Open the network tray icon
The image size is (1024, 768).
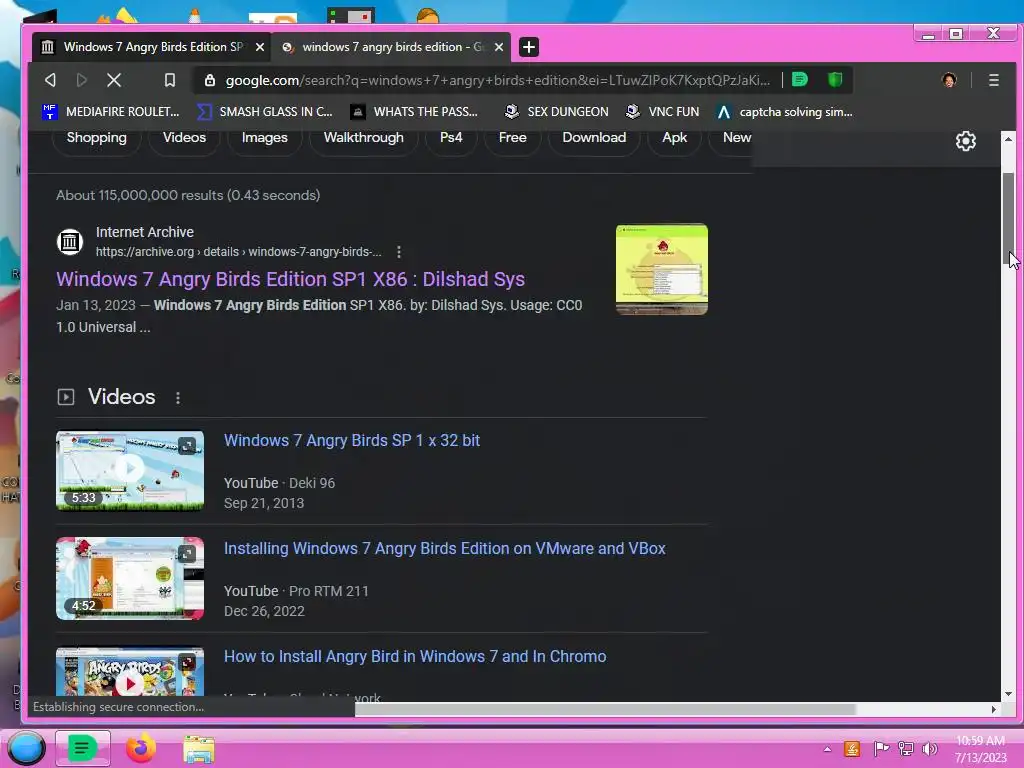[x=906, y=749]
